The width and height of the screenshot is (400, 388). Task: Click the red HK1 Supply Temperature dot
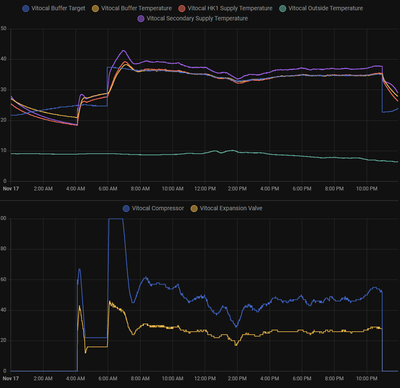[182, 9]
